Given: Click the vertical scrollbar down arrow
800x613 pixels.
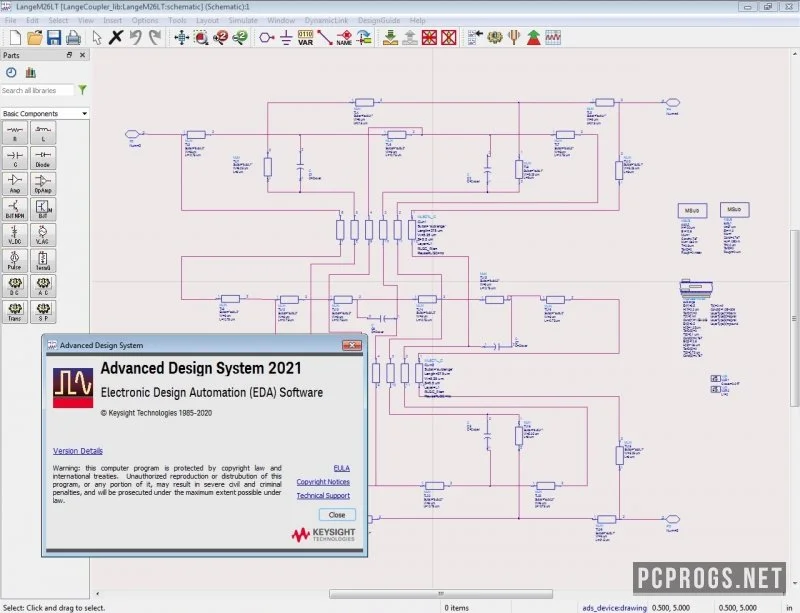Looking at the screenshot, I should tap(795, 583).
